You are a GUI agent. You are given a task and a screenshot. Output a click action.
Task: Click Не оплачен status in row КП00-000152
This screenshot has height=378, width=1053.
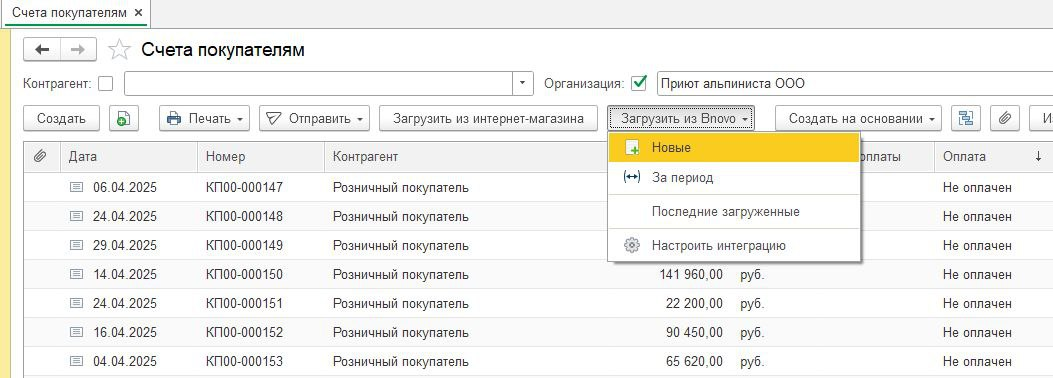(977, 332)
